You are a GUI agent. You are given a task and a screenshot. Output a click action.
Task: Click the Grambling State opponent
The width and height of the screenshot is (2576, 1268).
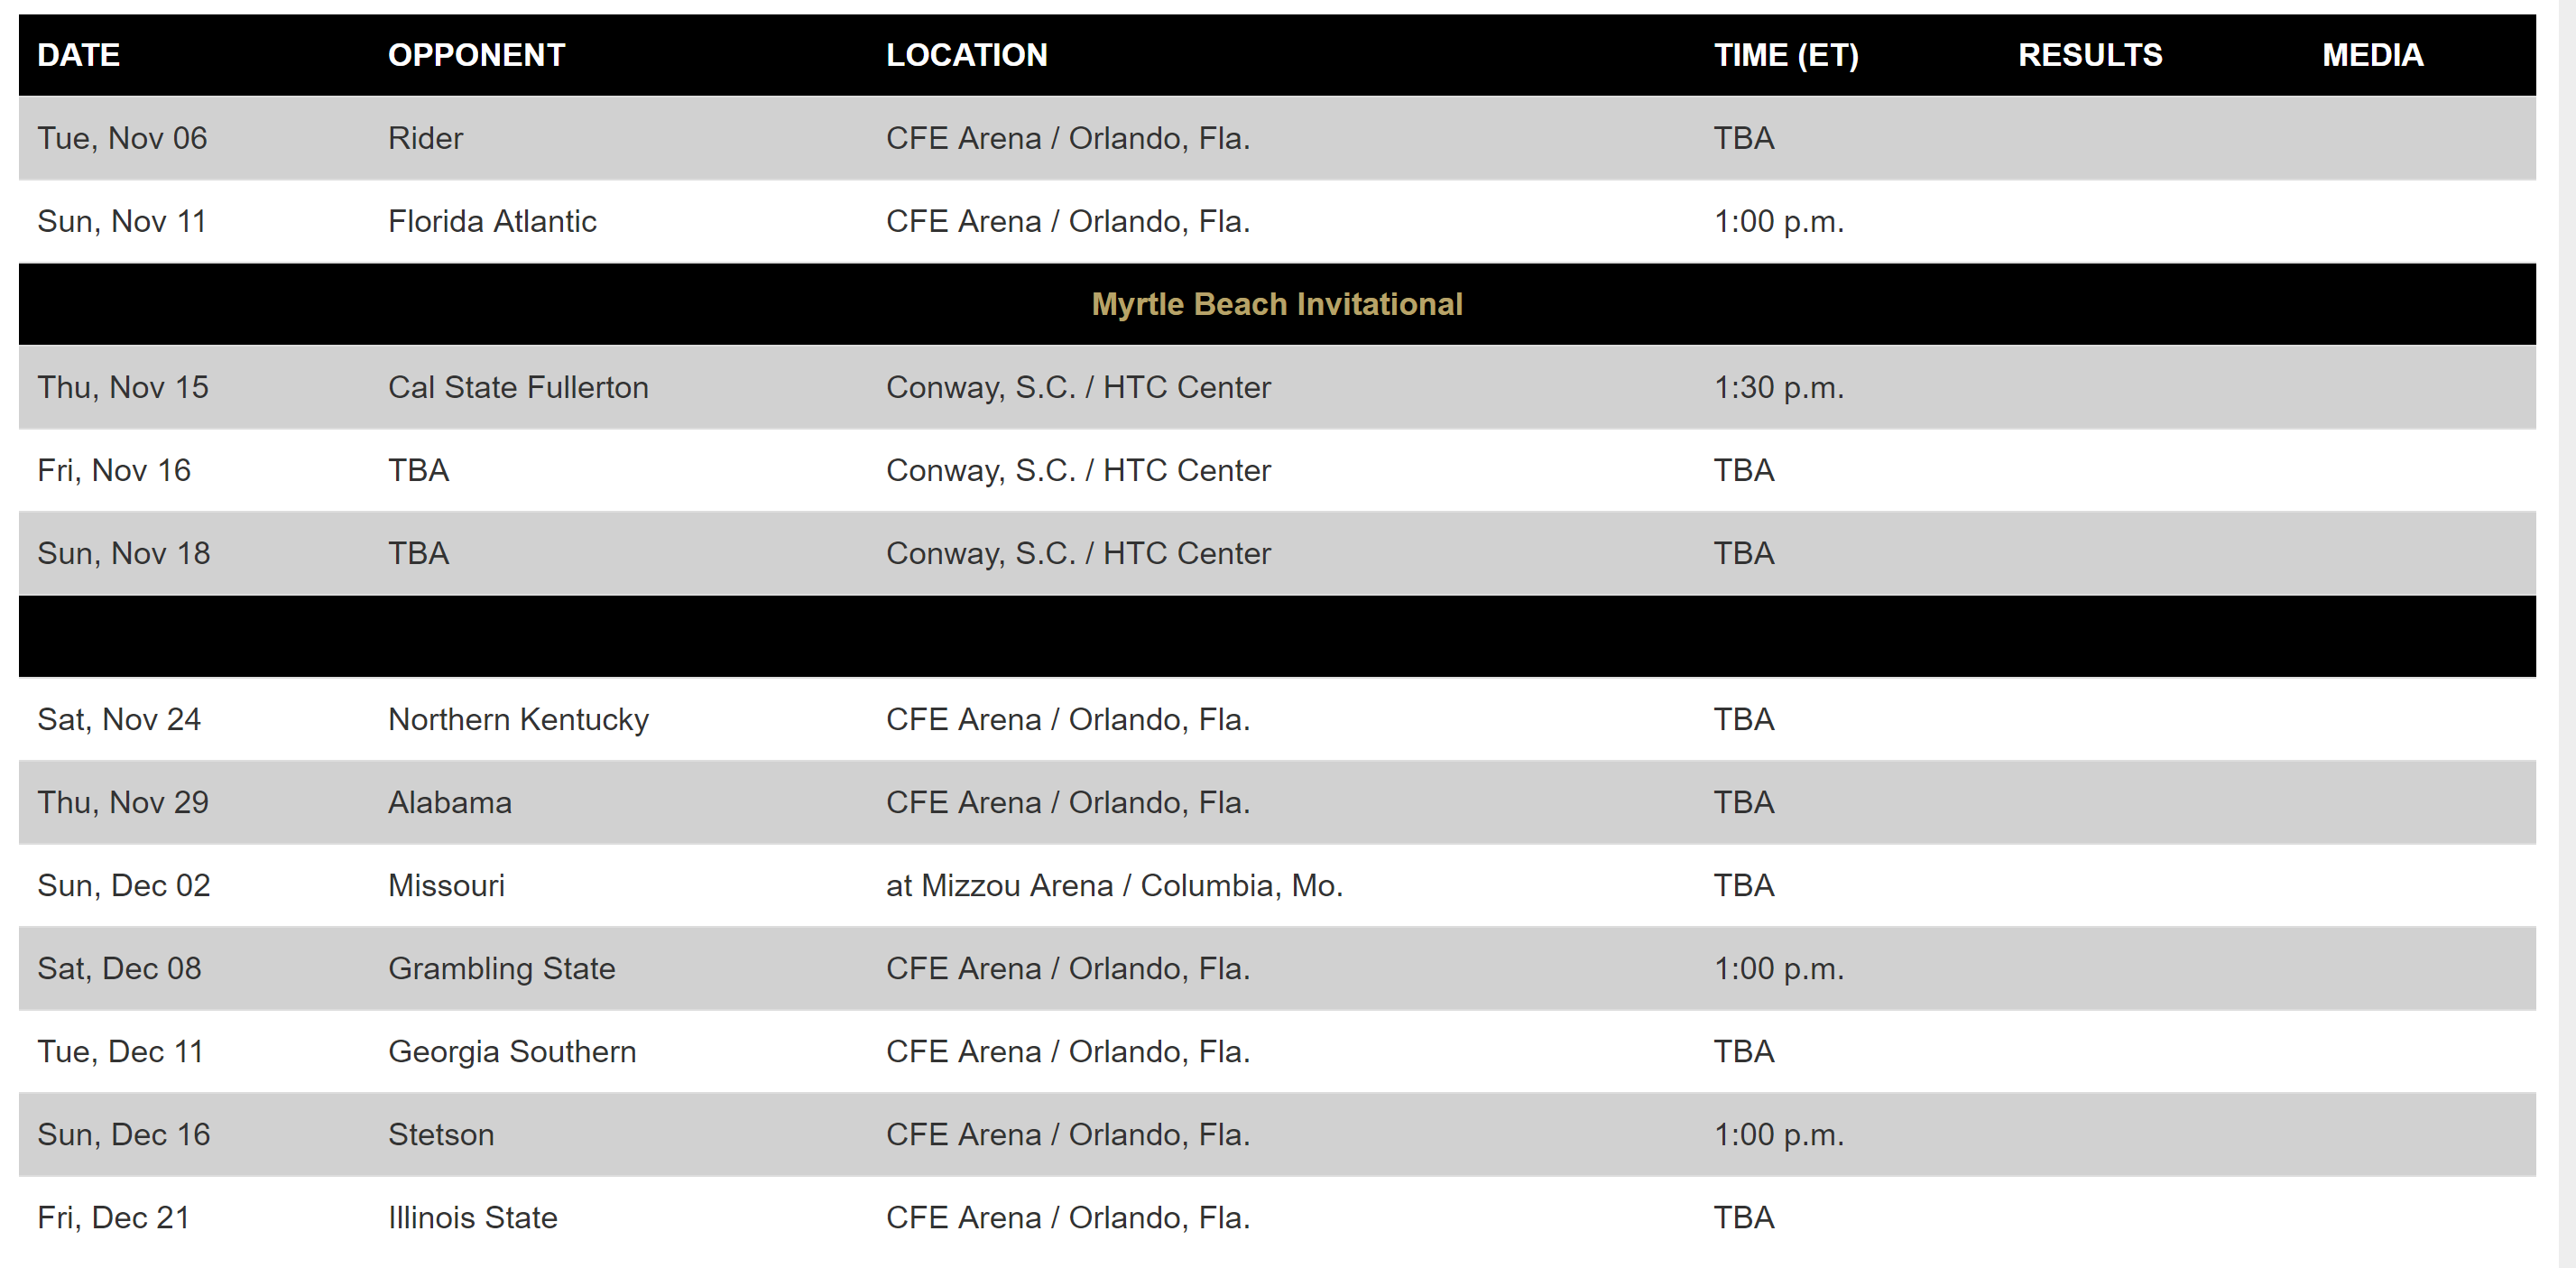pyautogui.click(x=501, y=968)
